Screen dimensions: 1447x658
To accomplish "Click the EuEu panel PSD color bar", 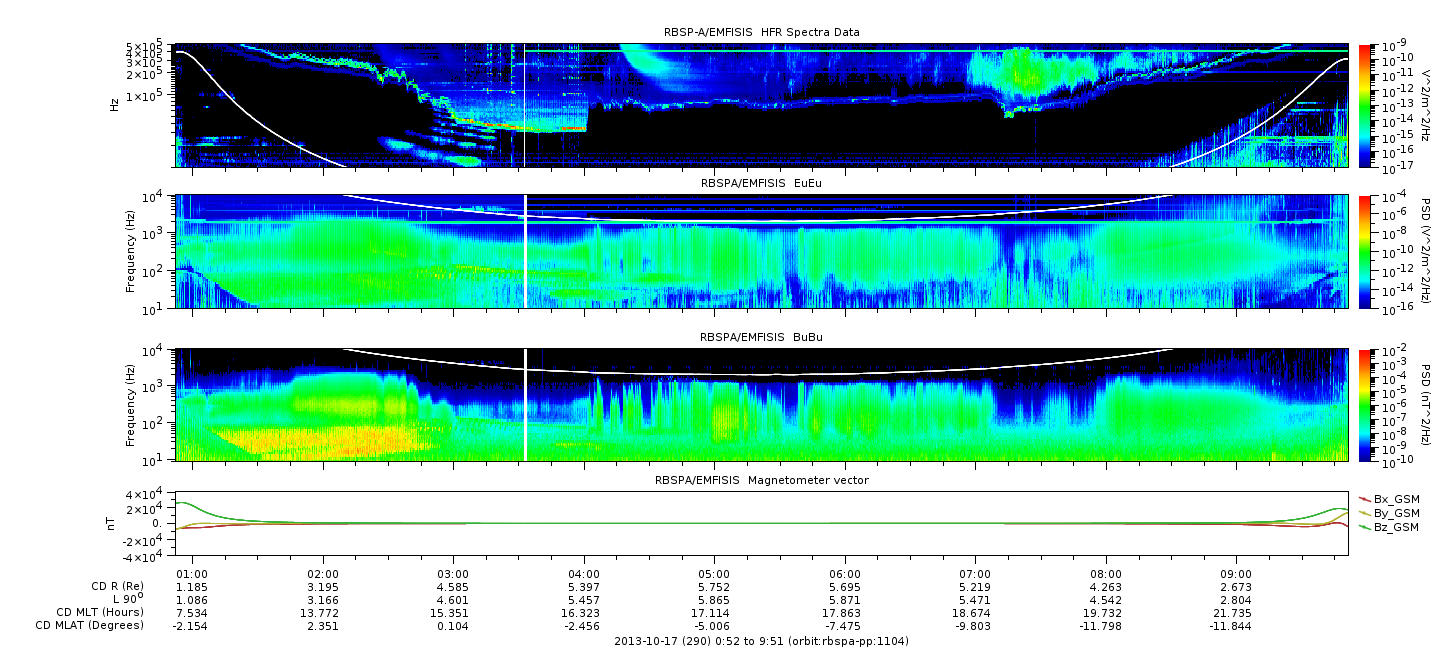I will (x=1364, y=252).
